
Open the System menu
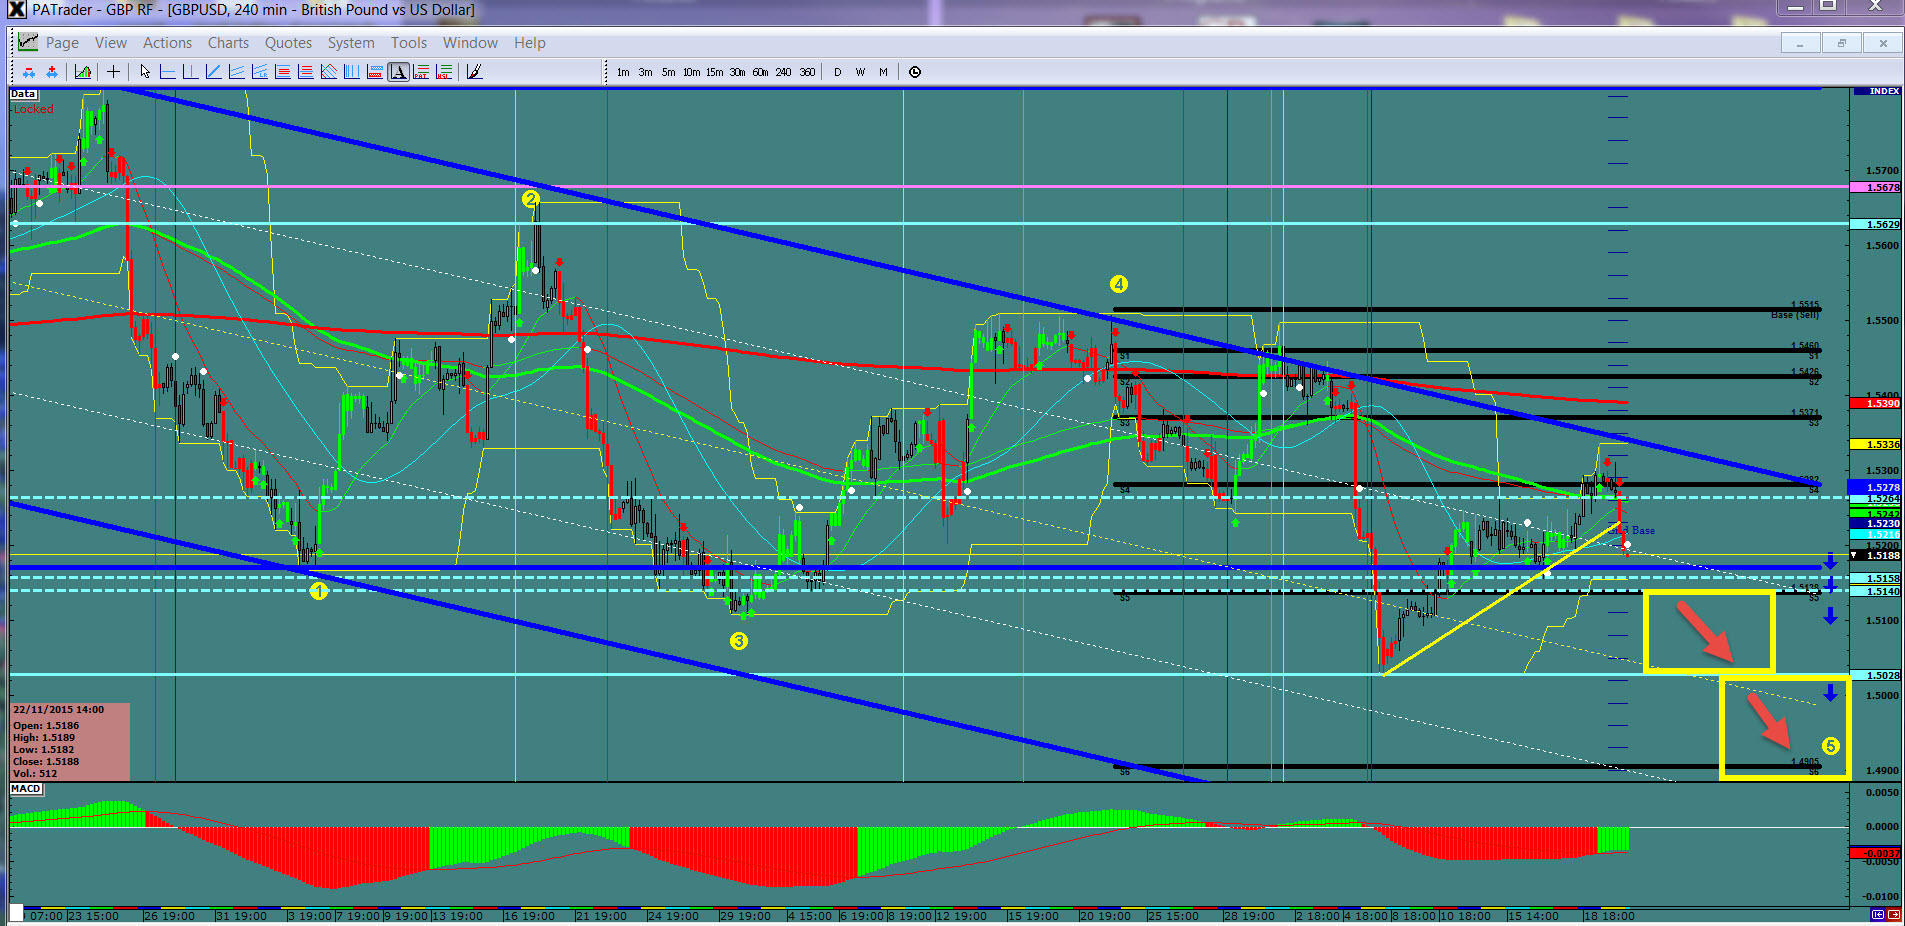351,43
